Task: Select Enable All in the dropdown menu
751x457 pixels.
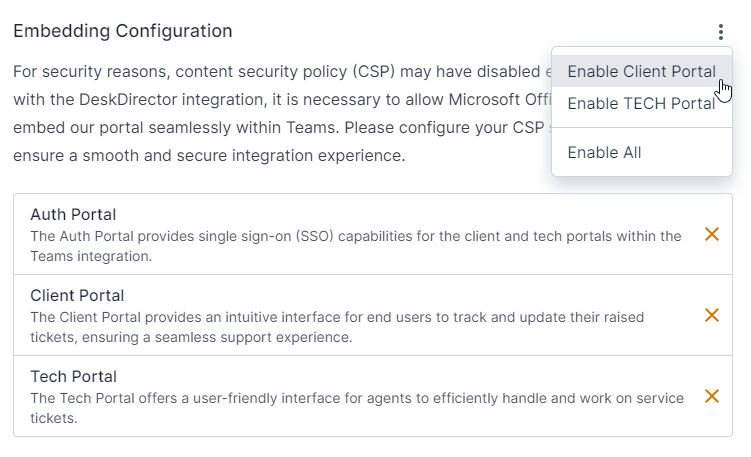Action: tap(642, 152)
